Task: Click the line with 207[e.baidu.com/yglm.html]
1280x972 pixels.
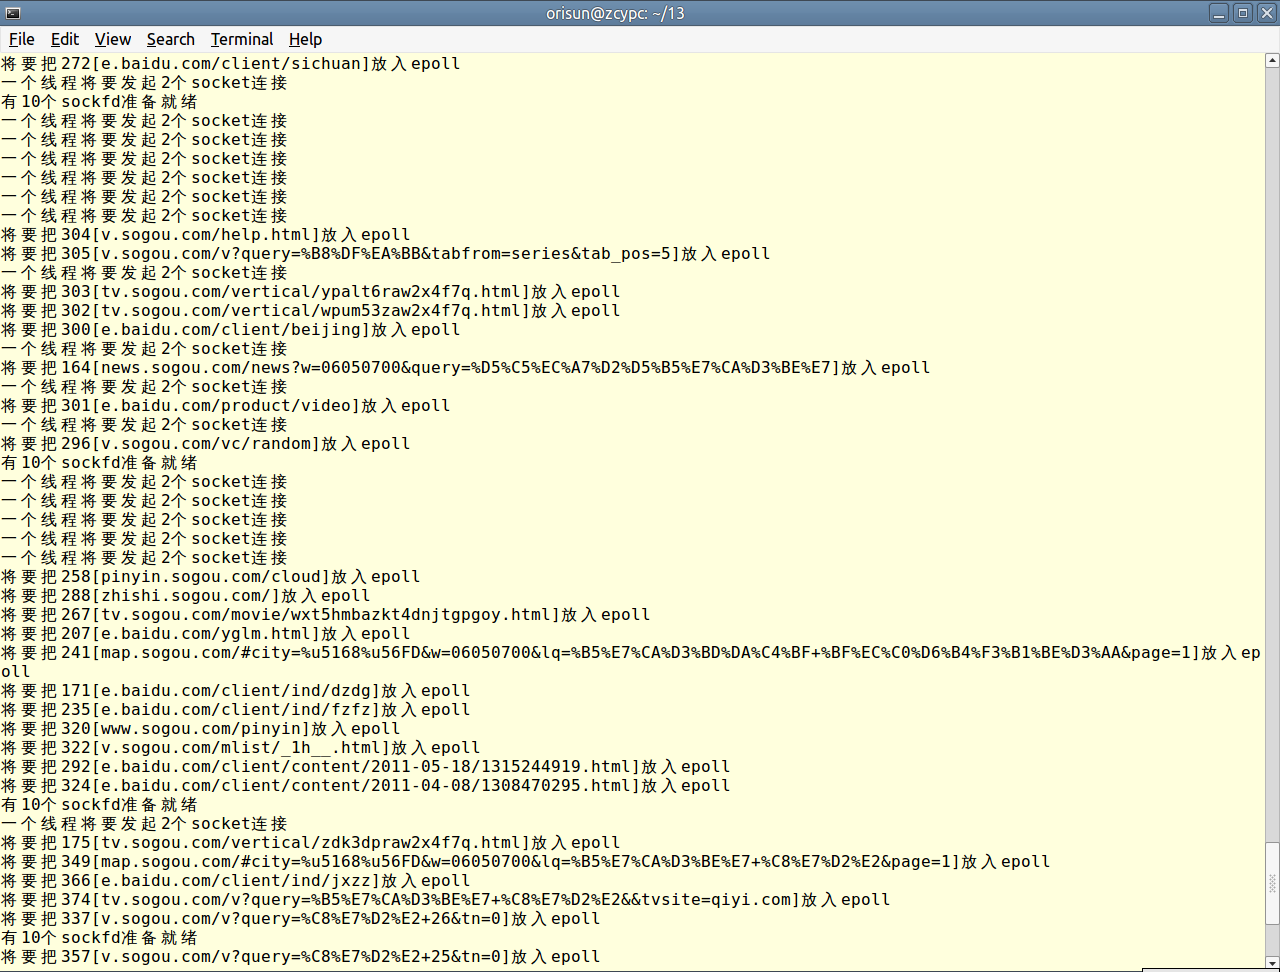Action: tap(206, 633)
